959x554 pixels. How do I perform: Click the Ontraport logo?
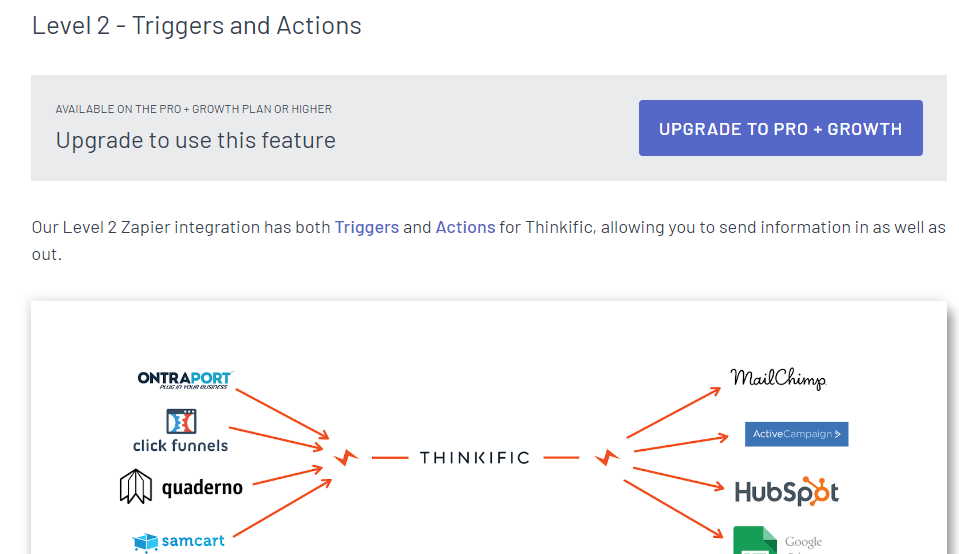tap(185, 380)
